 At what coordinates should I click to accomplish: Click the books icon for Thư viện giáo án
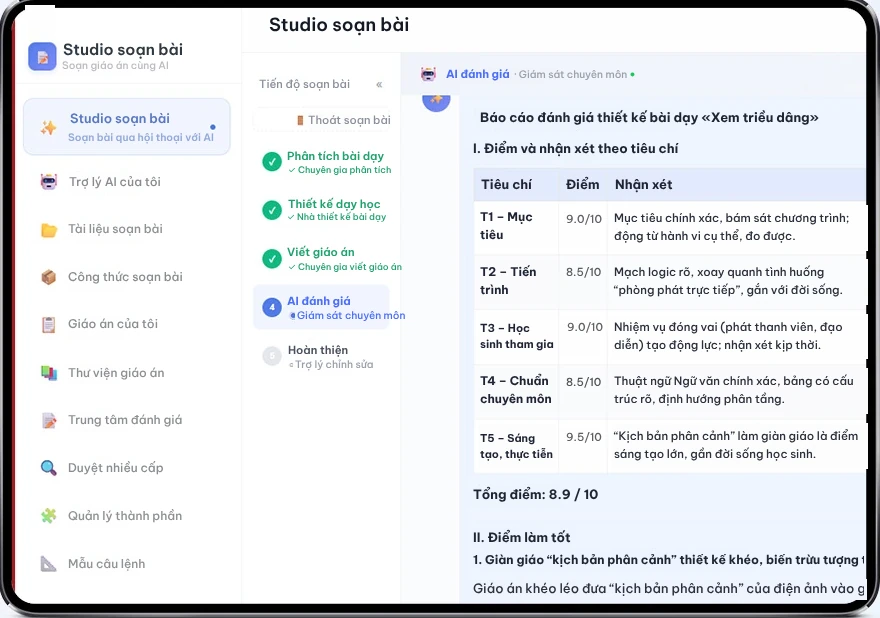click(x=49, y=373)
